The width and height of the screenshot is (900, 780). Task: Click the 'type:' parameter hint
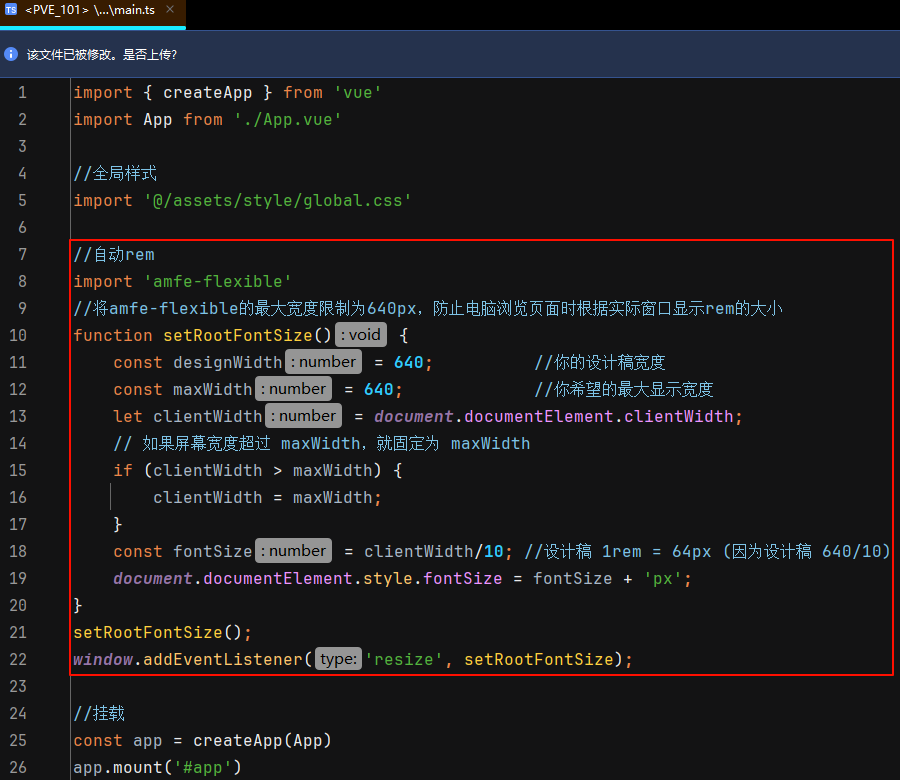339,658
